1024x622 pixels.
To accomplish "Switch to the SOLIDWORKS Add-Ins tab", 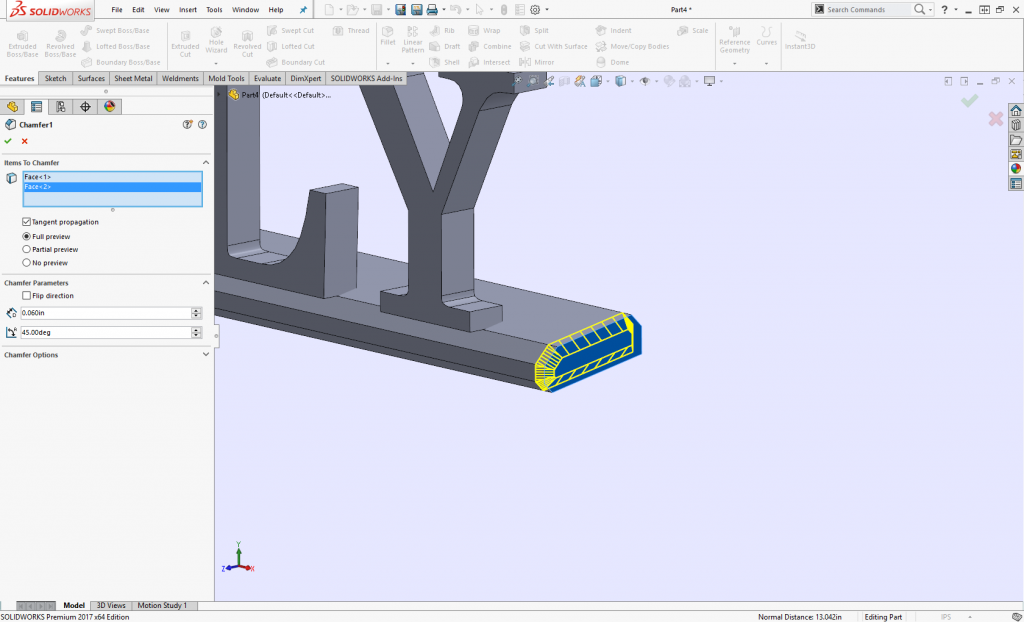I will pyautogui.click(x=366, y=78).
